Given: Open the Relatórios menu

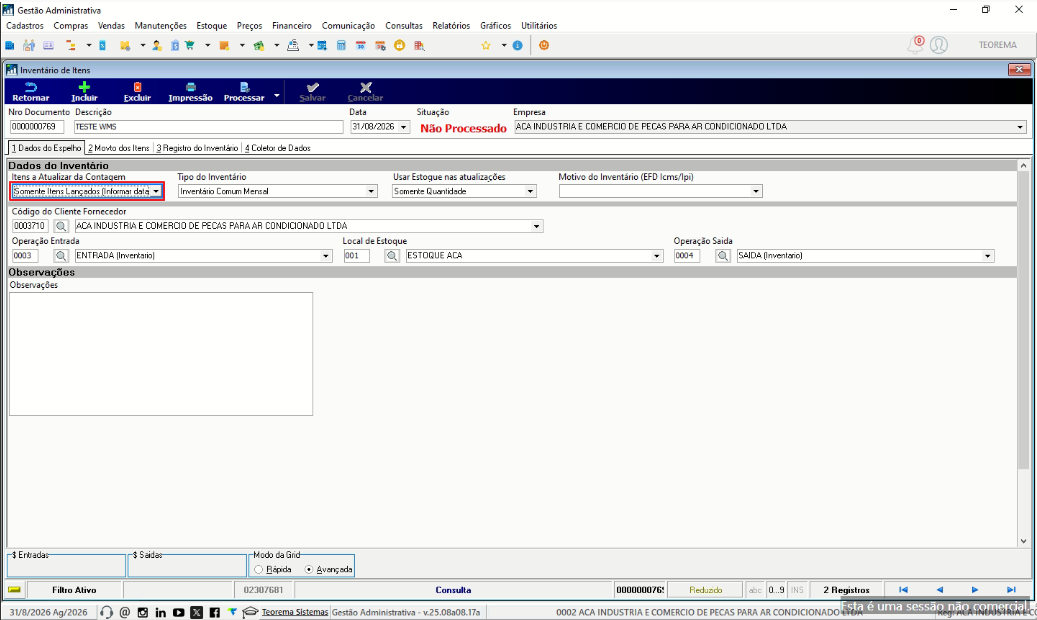Looking at the screenshot, I should point(451,26).
